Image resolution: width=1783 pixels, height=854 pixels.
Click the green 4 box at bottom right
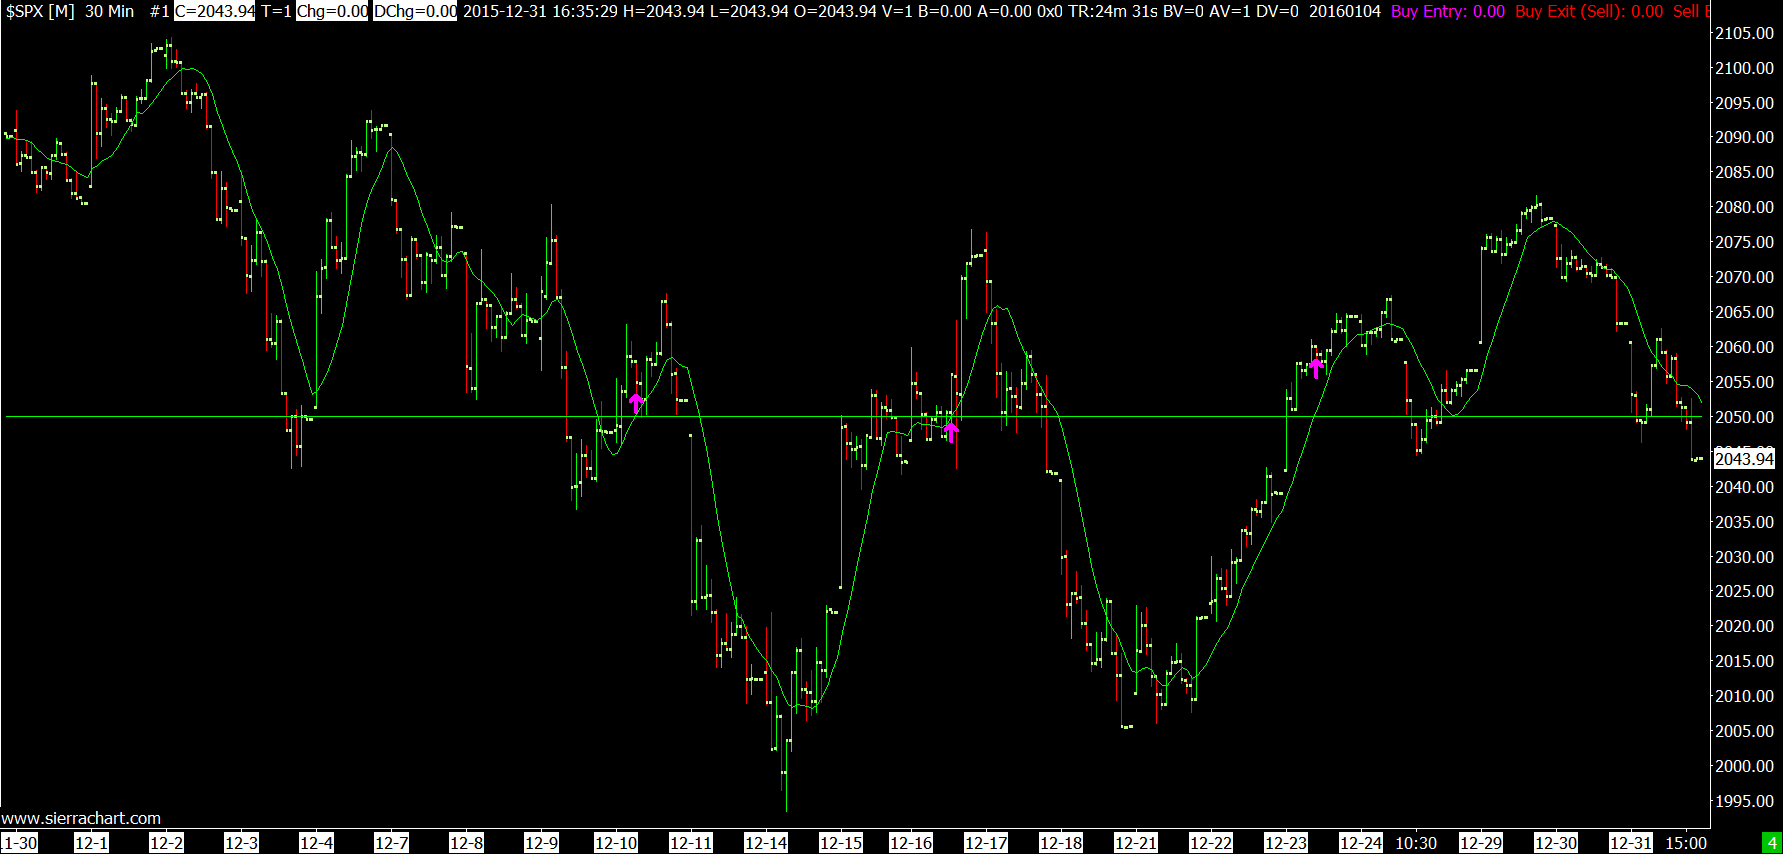coord(1772,843)
